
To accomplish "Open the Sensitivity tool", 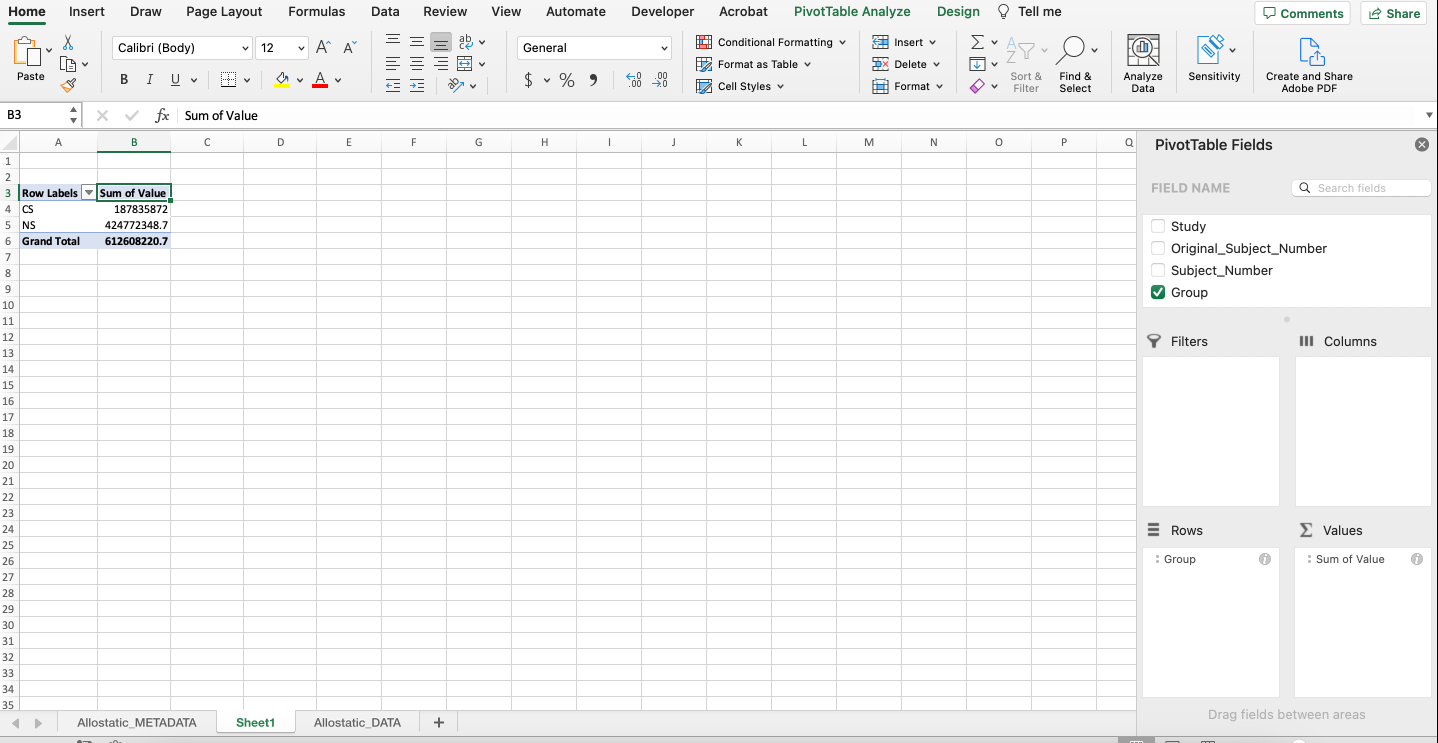I will point(1213,52).
